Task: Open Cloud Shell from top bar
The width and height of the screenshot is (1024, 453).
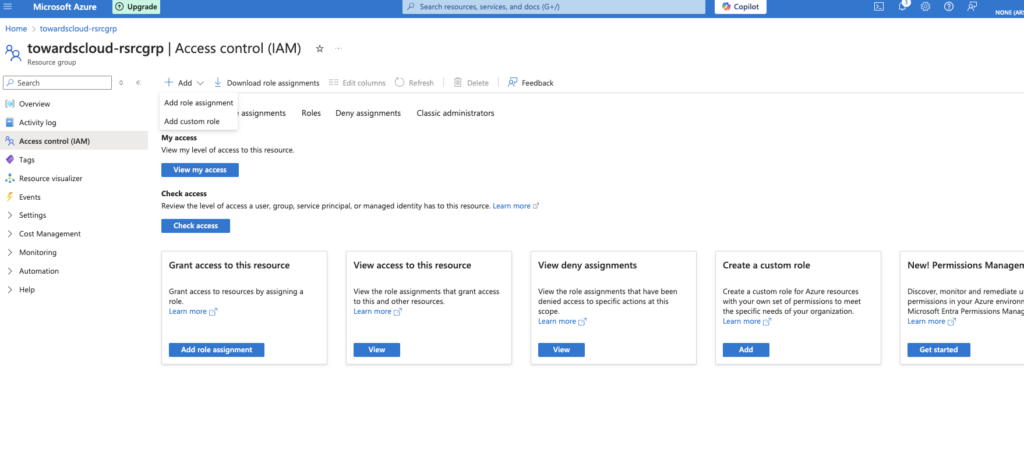Action: (x=879, y=7)
